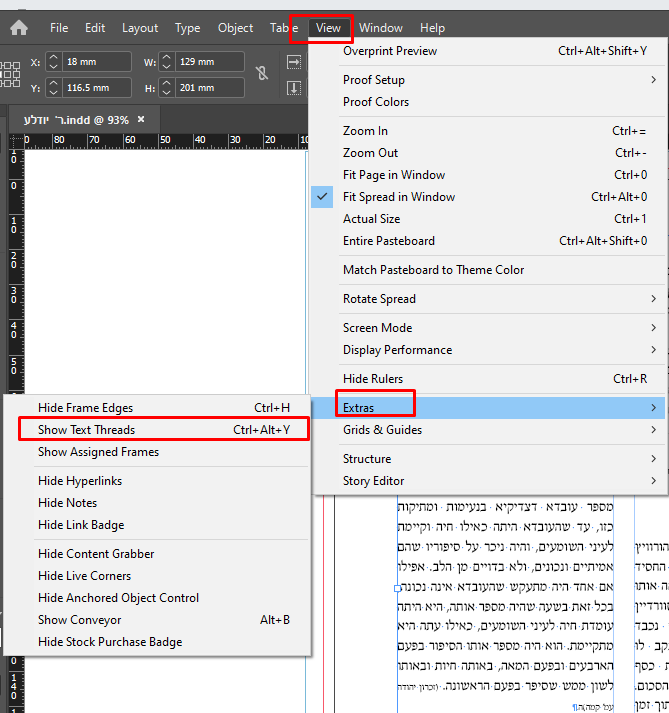Click the height H stepper arrows
The height and width of the screenshot is (713, 669).
tap(166, 89)
